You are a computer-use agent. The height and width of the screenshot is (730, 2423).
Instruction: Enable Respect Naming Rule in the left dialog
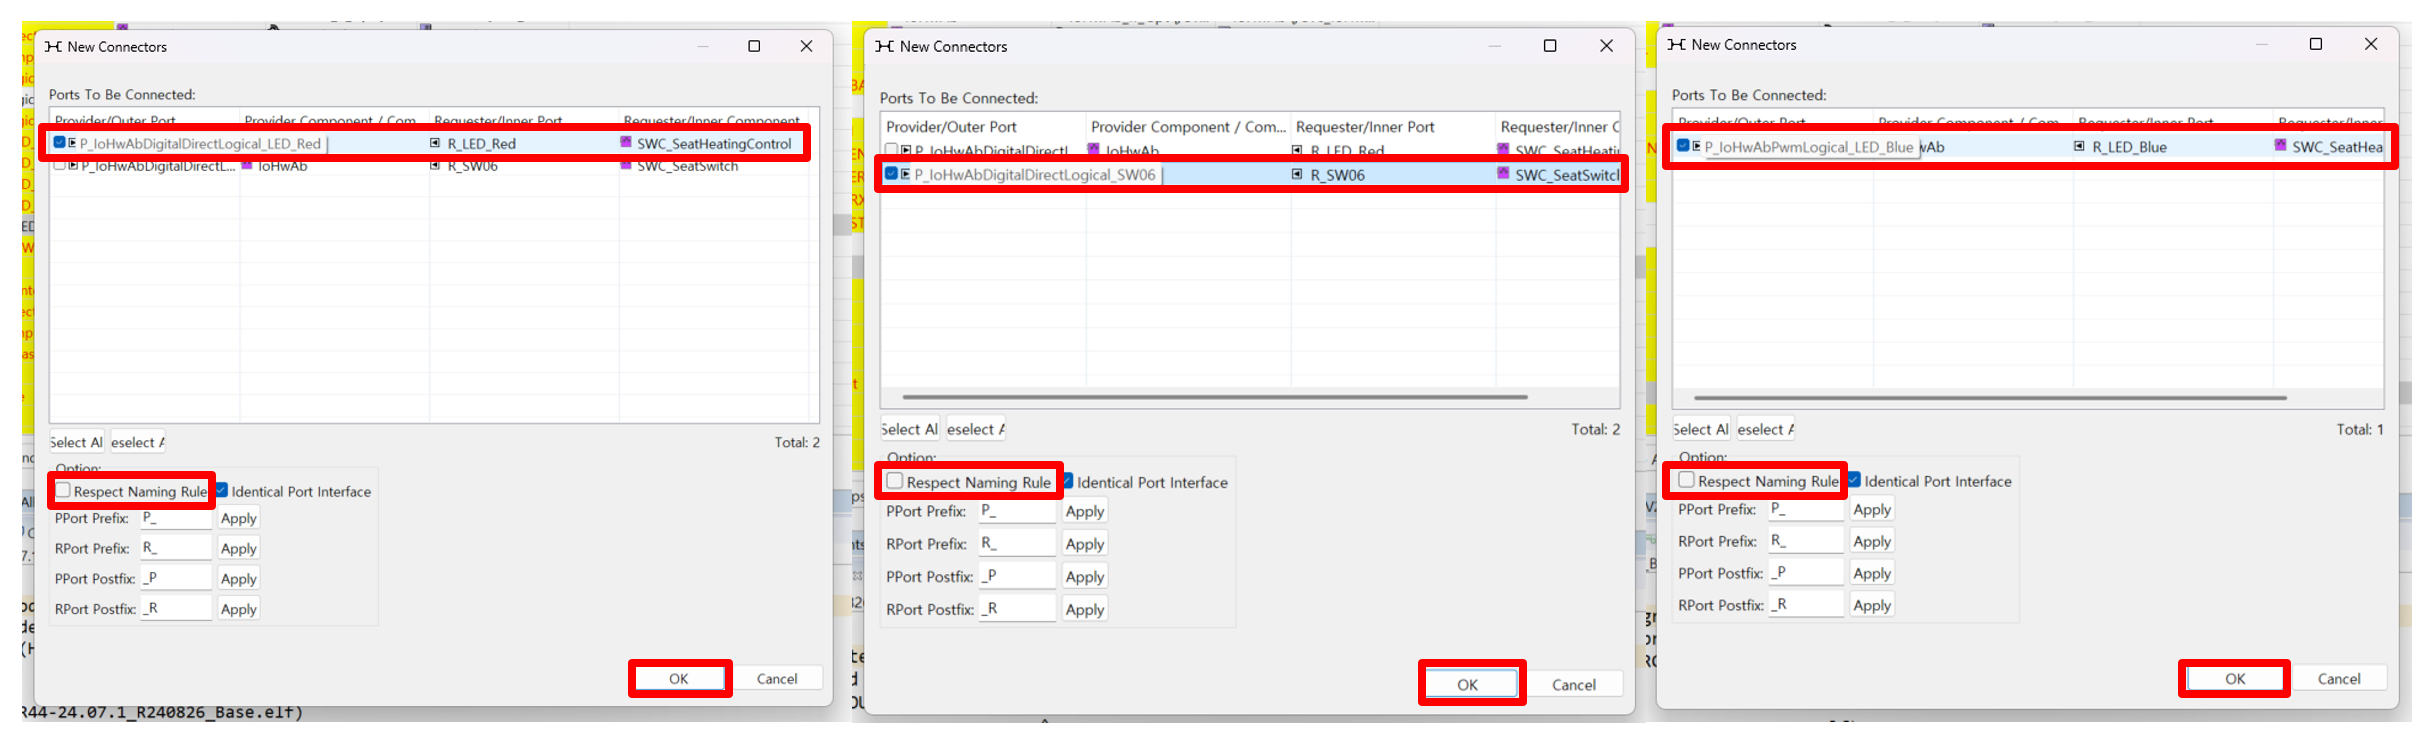coord(63,490)
